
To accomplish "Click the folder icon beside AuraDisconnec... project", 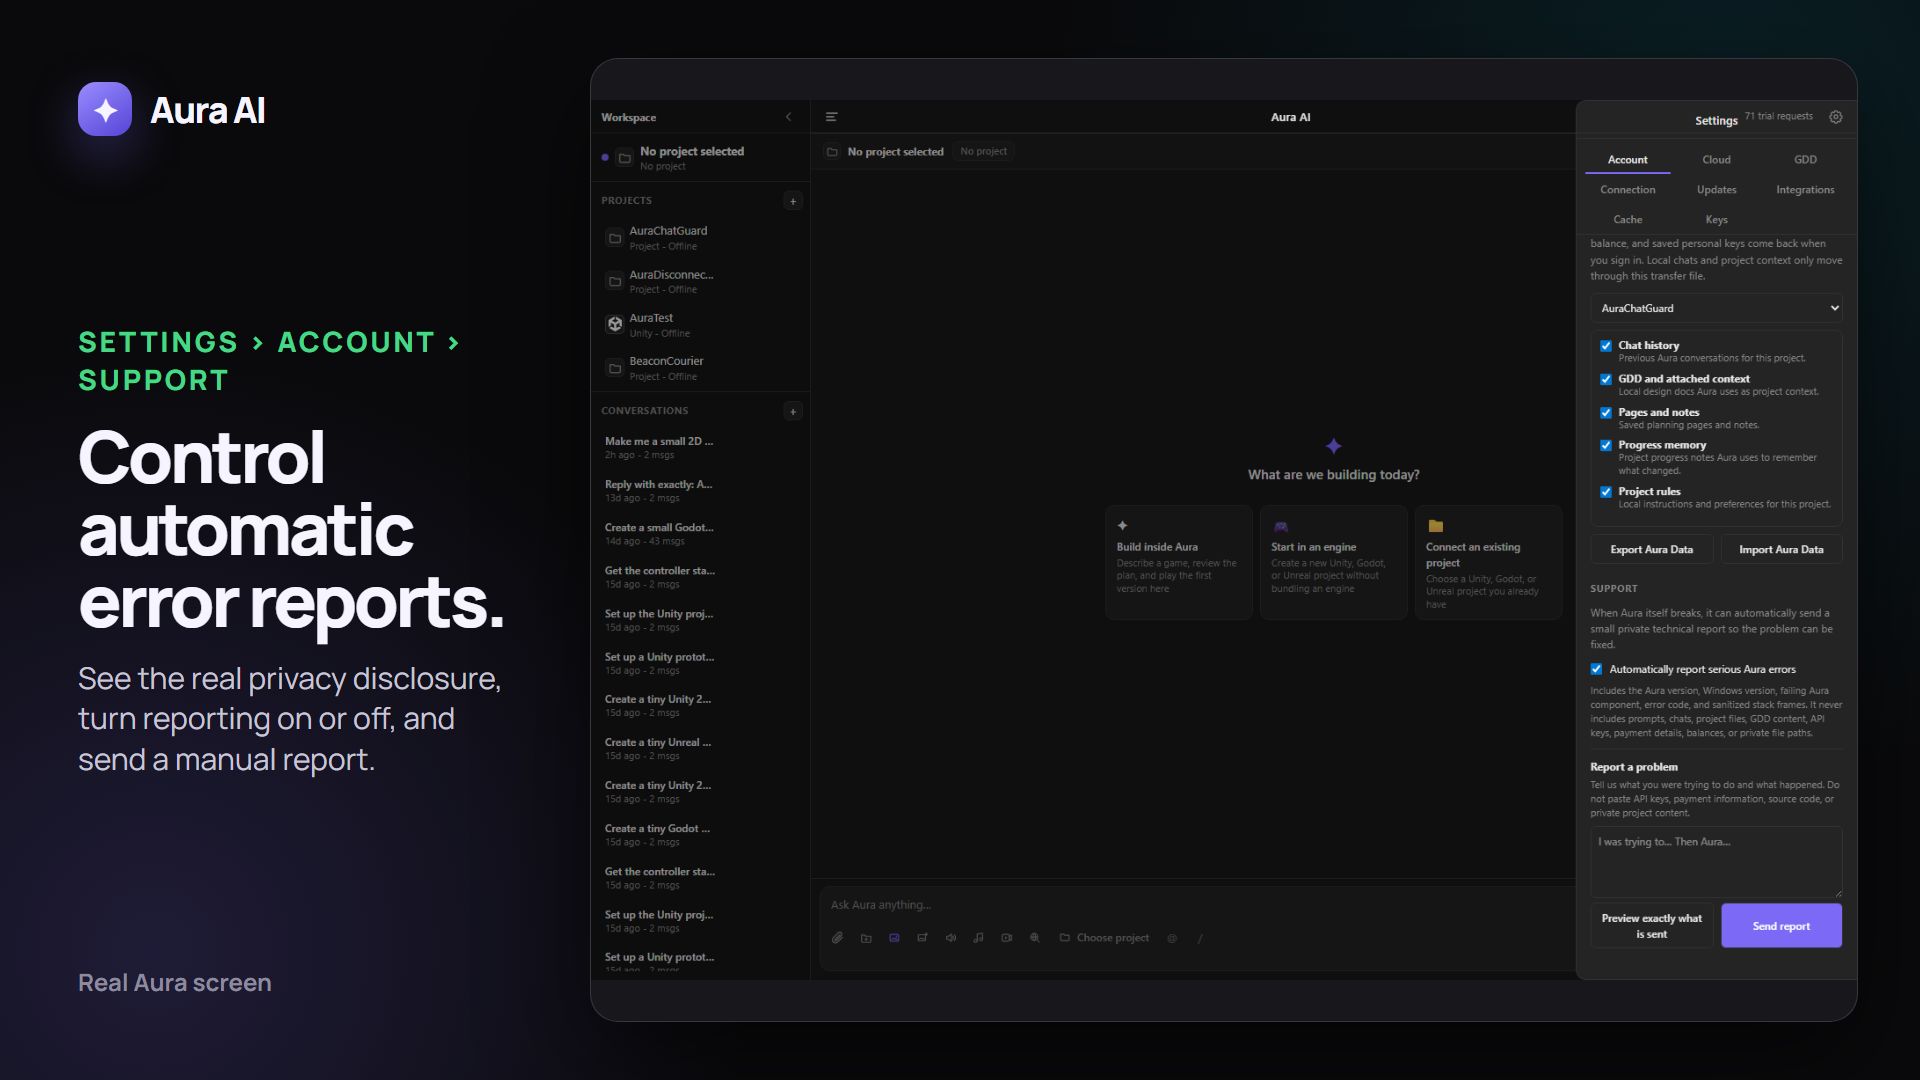I will (615, 281).
